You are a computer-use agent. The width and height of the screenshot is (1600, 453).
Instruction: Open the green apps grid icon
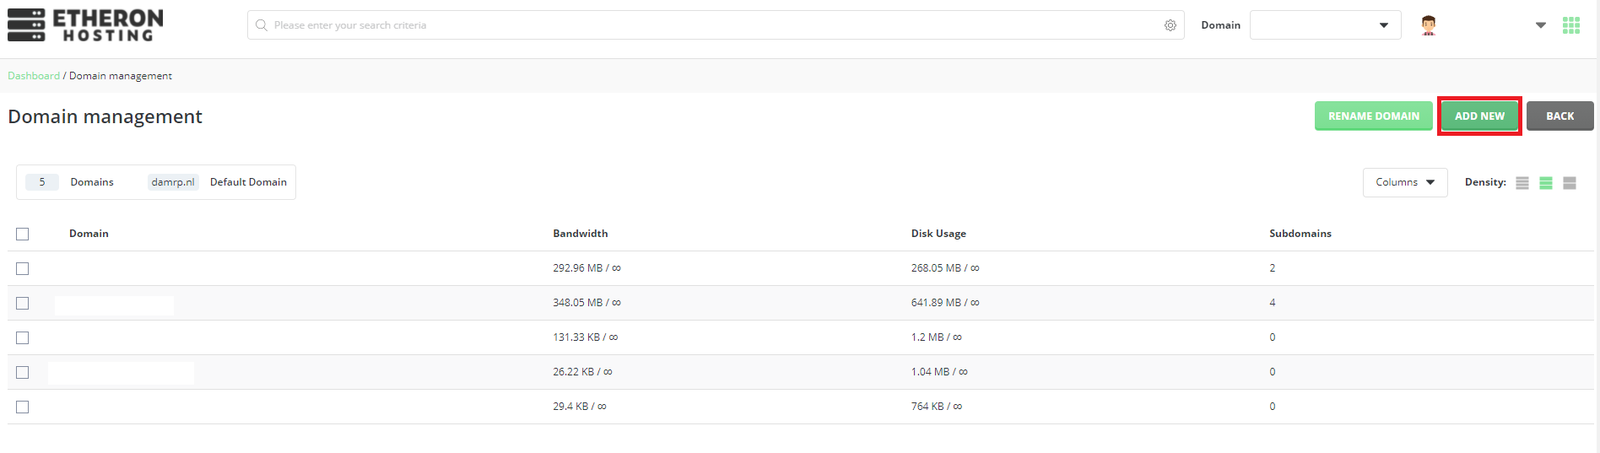pos(1571,25)
